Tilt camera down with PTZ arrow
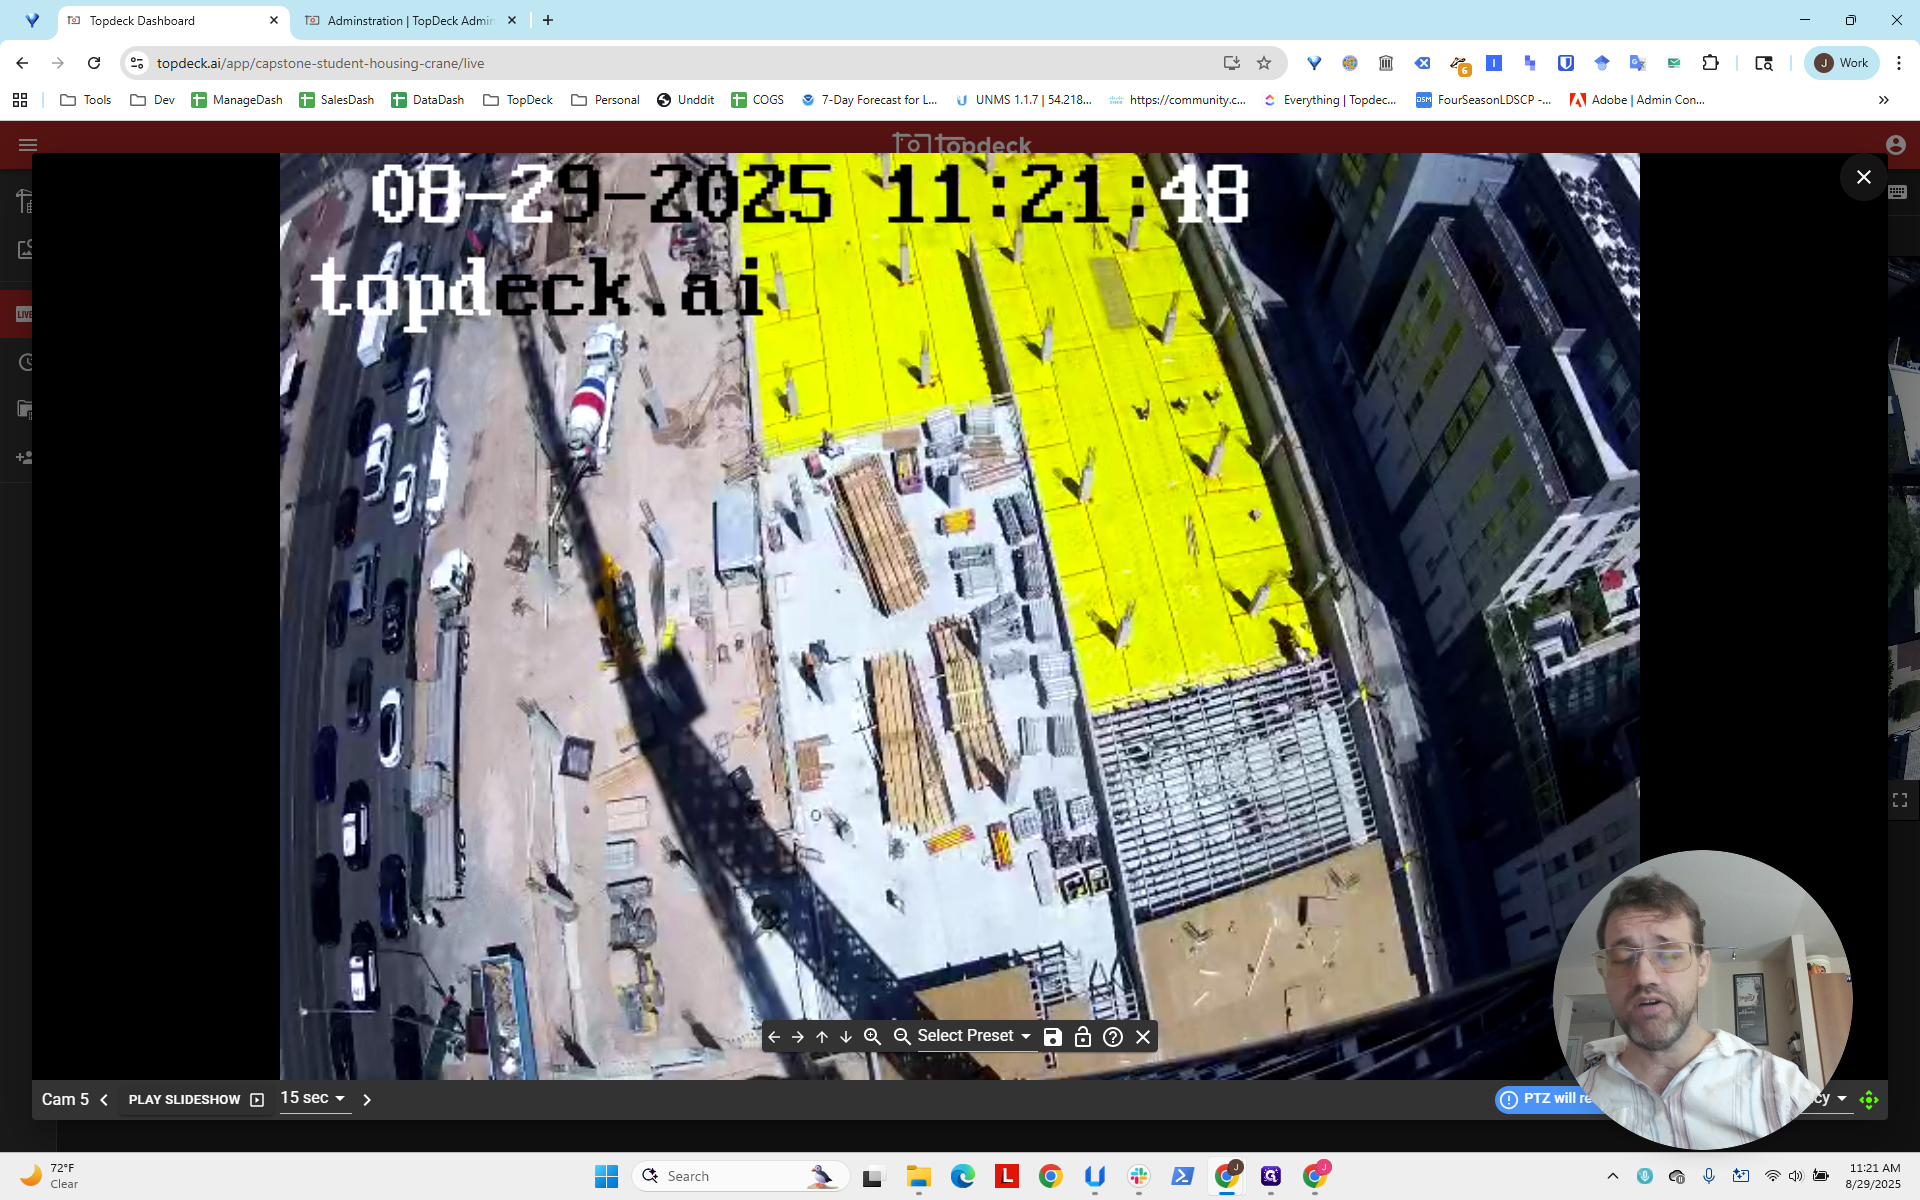This screenshot has height=1200, width=1920. click(846, 1037)
